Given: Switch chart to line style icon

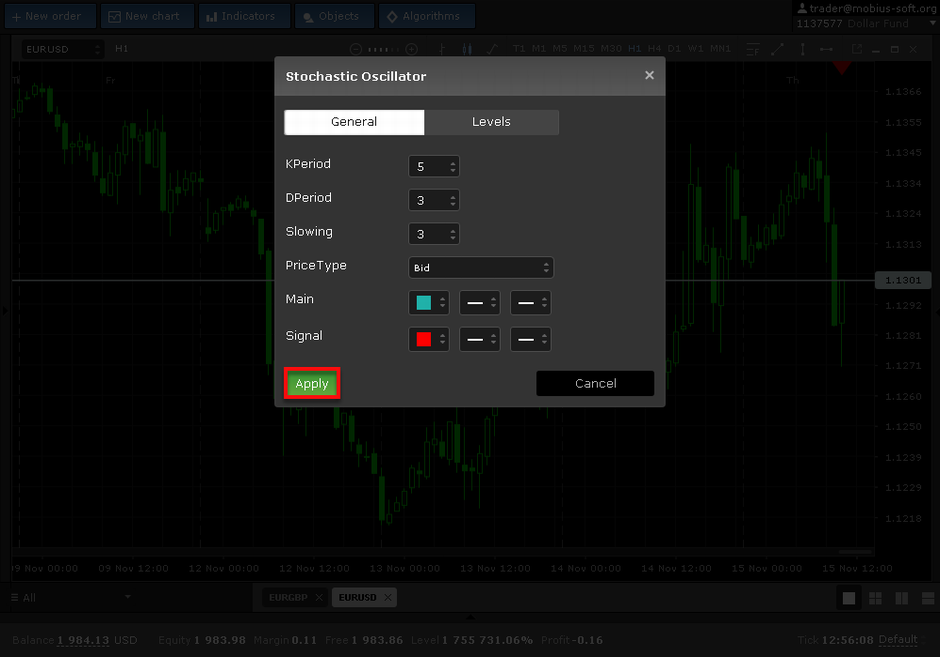Looking at the screenshot, I should coord(492,49).
